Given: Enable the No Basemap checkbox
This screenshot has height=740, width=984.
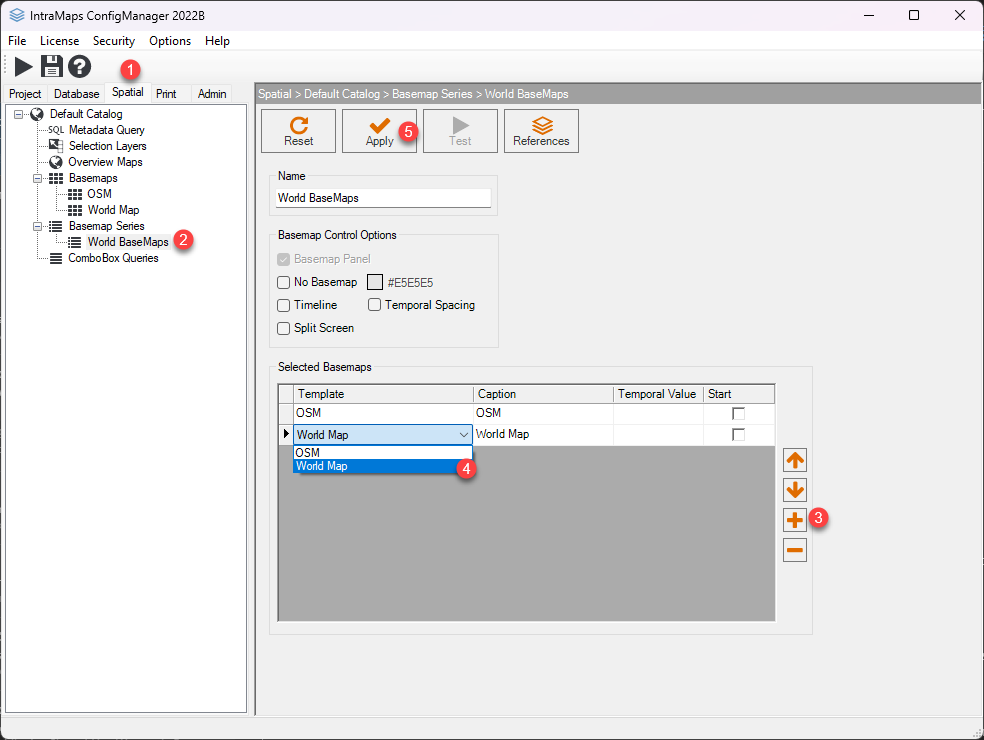Looking at the screenshot, I should click(x=284, y=283).
